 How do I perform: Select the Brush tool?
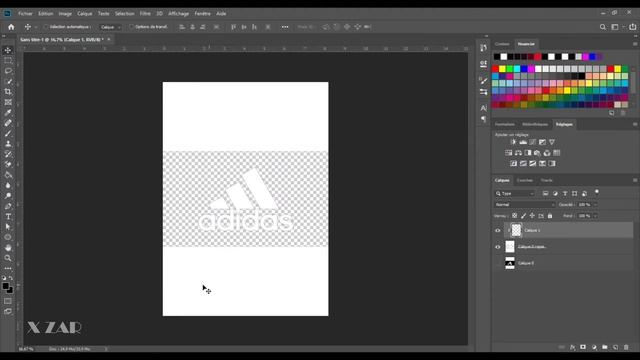point(8,133)
